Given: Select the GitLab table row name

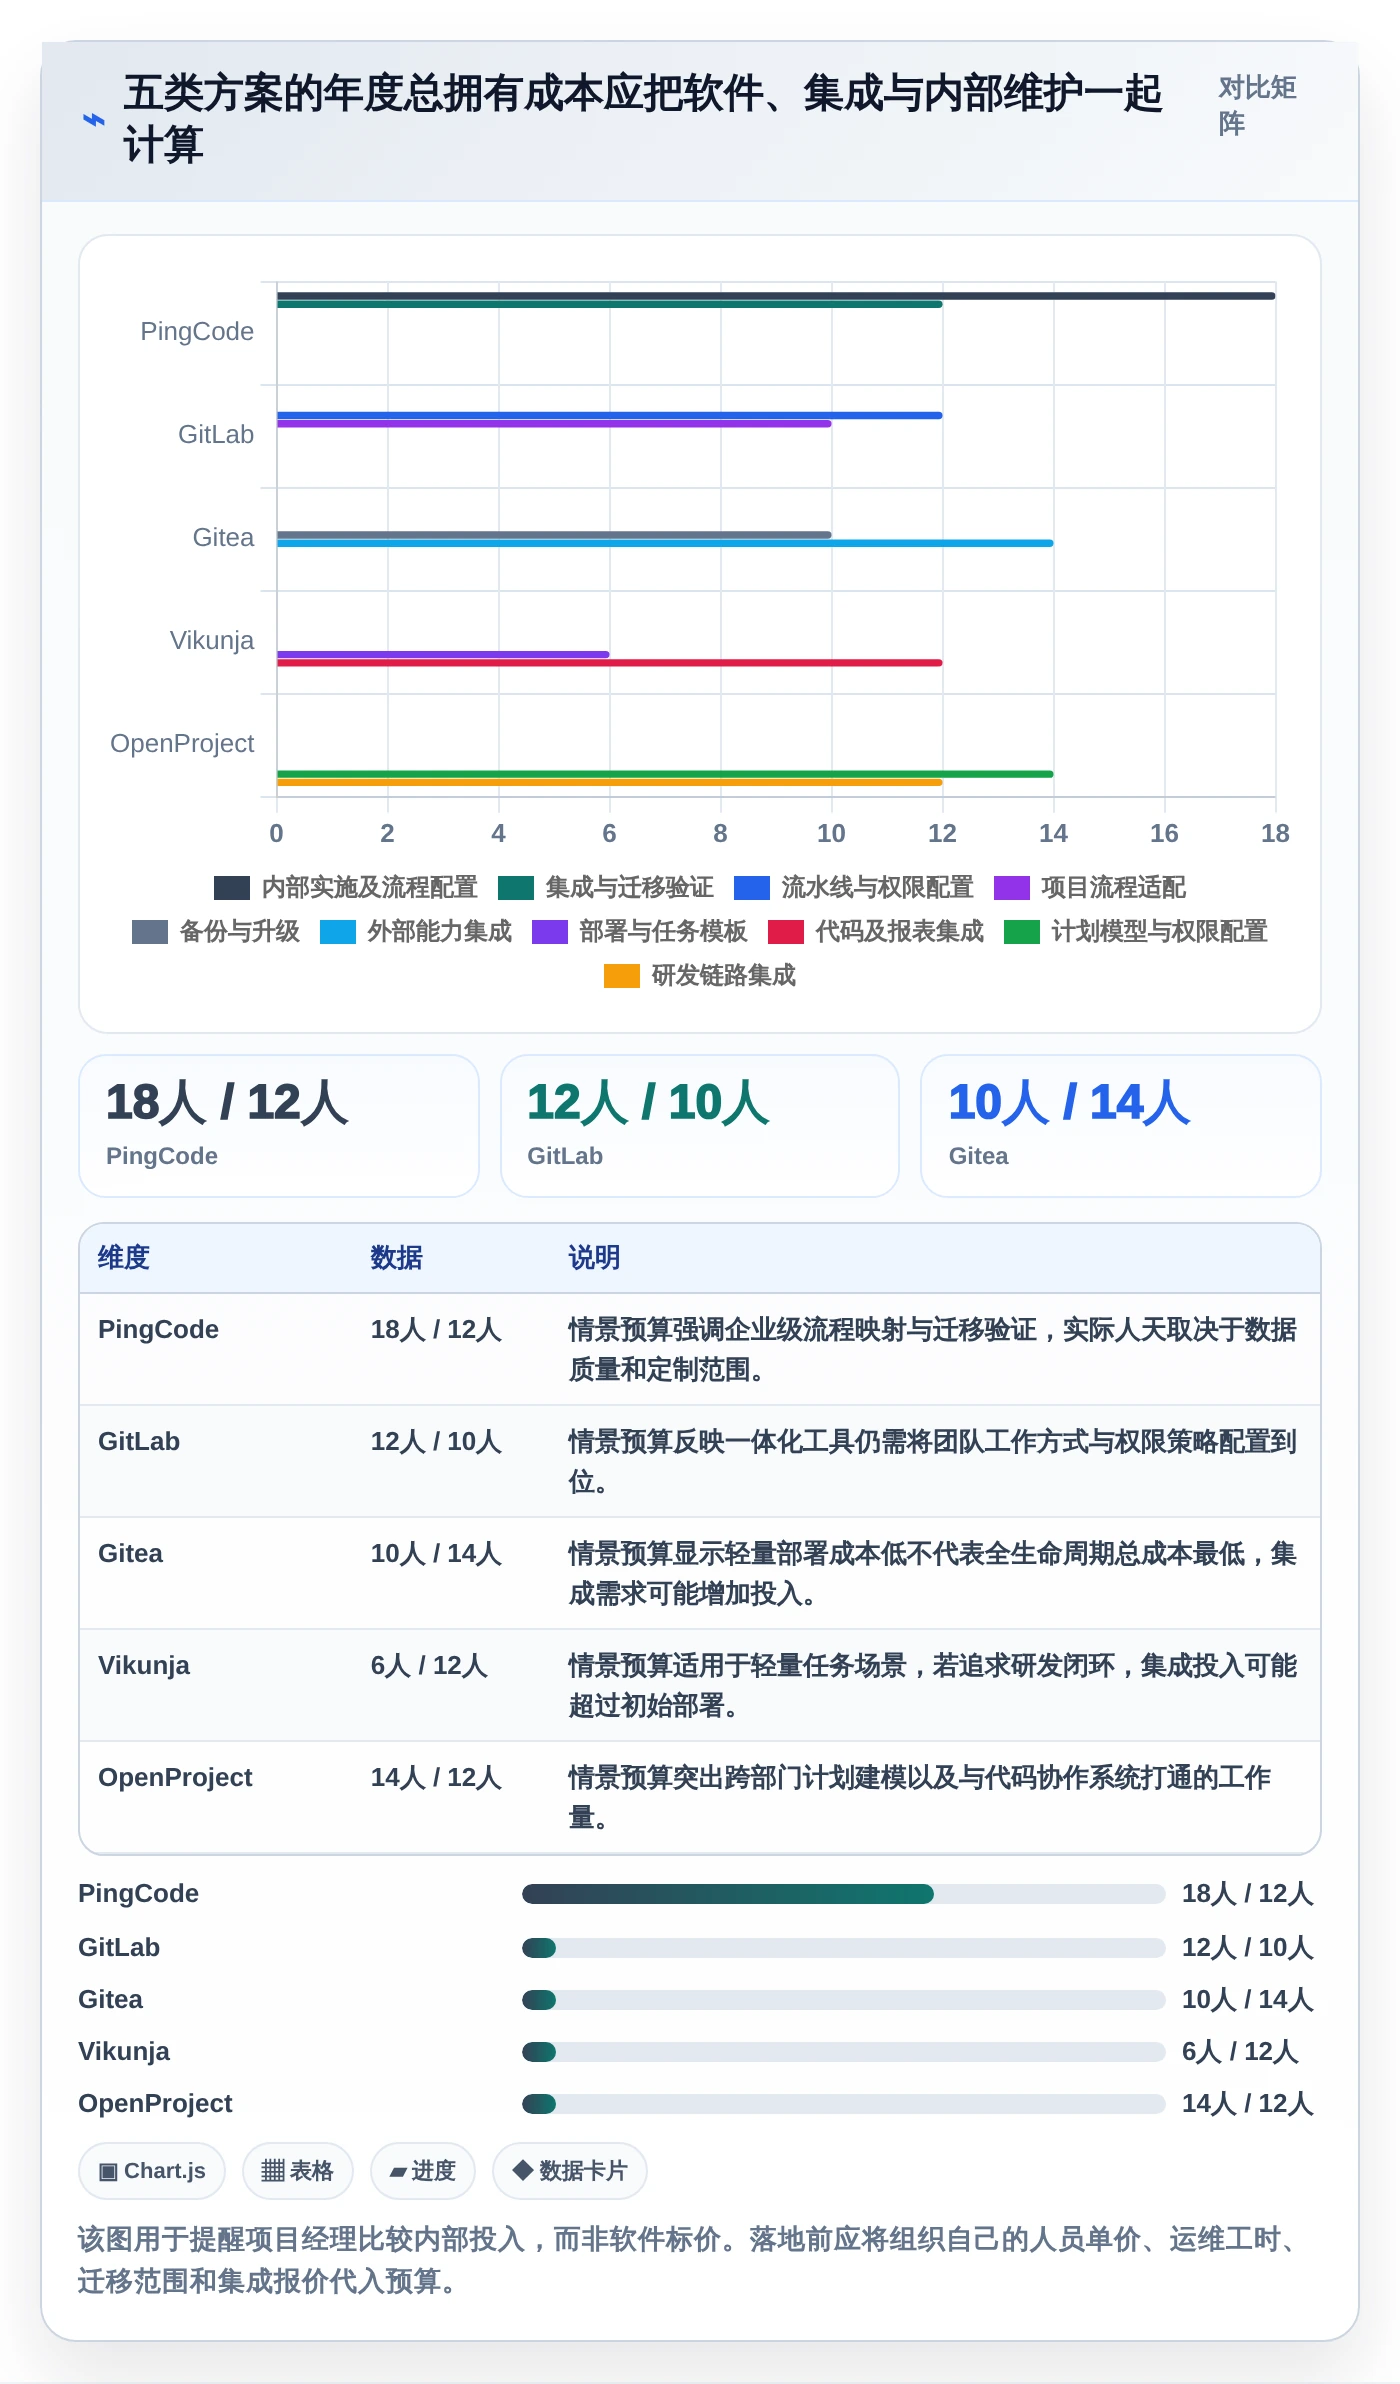Looking at the screenshot, I should click(x=139, y=1442).
